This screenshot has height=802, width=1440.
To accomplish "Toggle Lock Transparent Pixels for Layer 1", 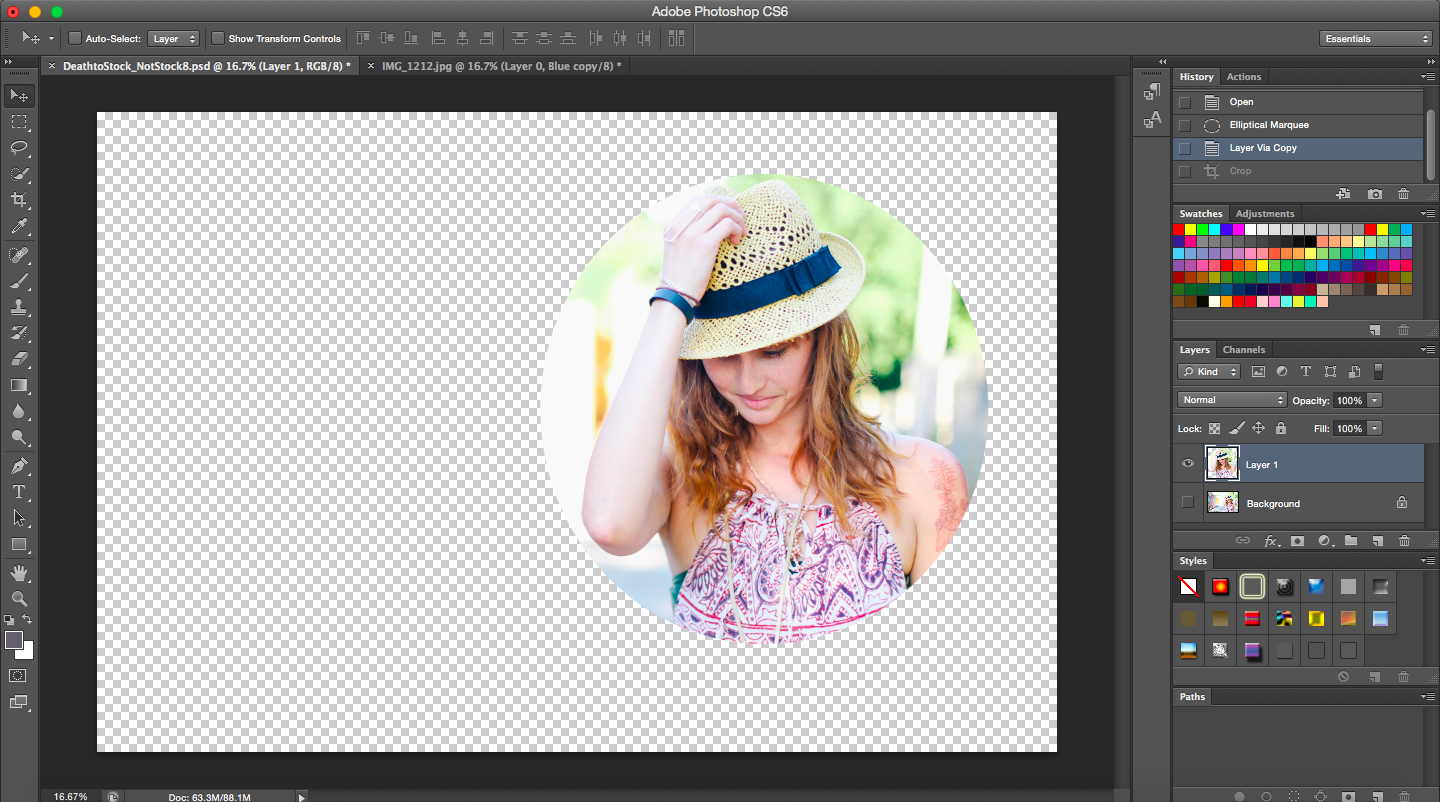I will click(x=1213, y=428).
